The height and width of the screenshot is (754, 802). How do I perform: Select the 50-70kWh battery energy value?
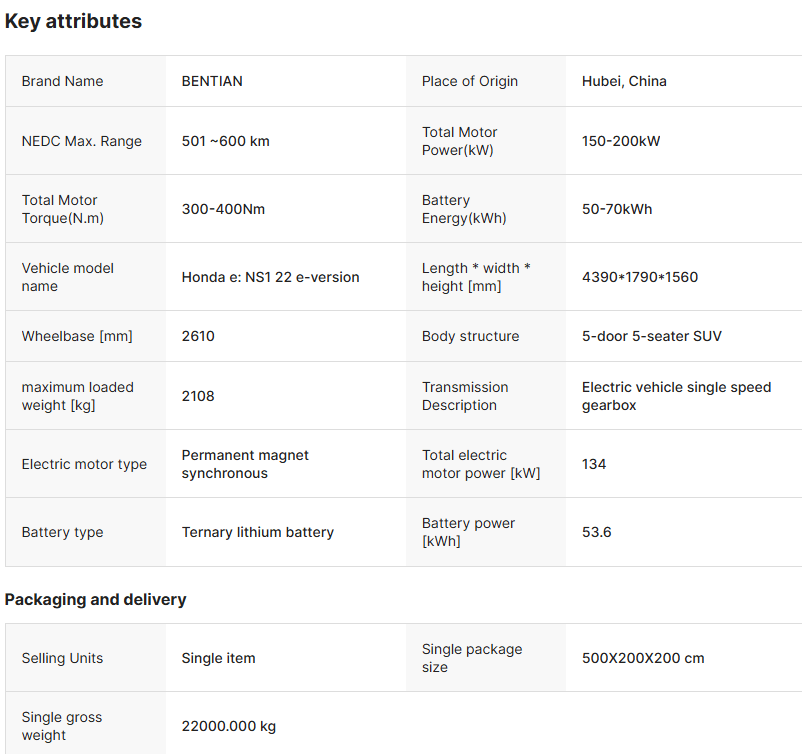click(617, 209)
